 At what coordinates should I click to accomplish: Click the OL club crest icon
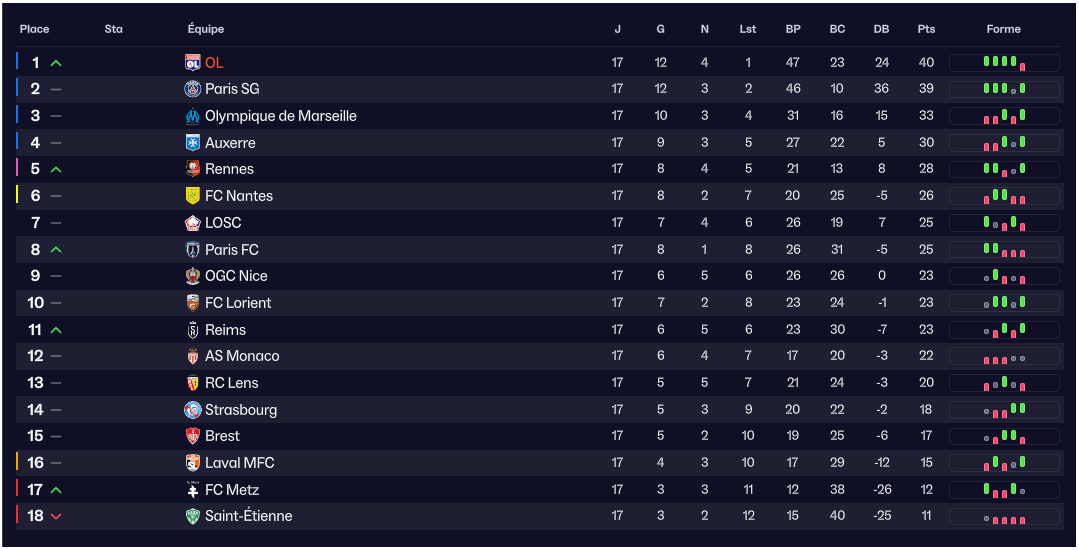(193, 62)
